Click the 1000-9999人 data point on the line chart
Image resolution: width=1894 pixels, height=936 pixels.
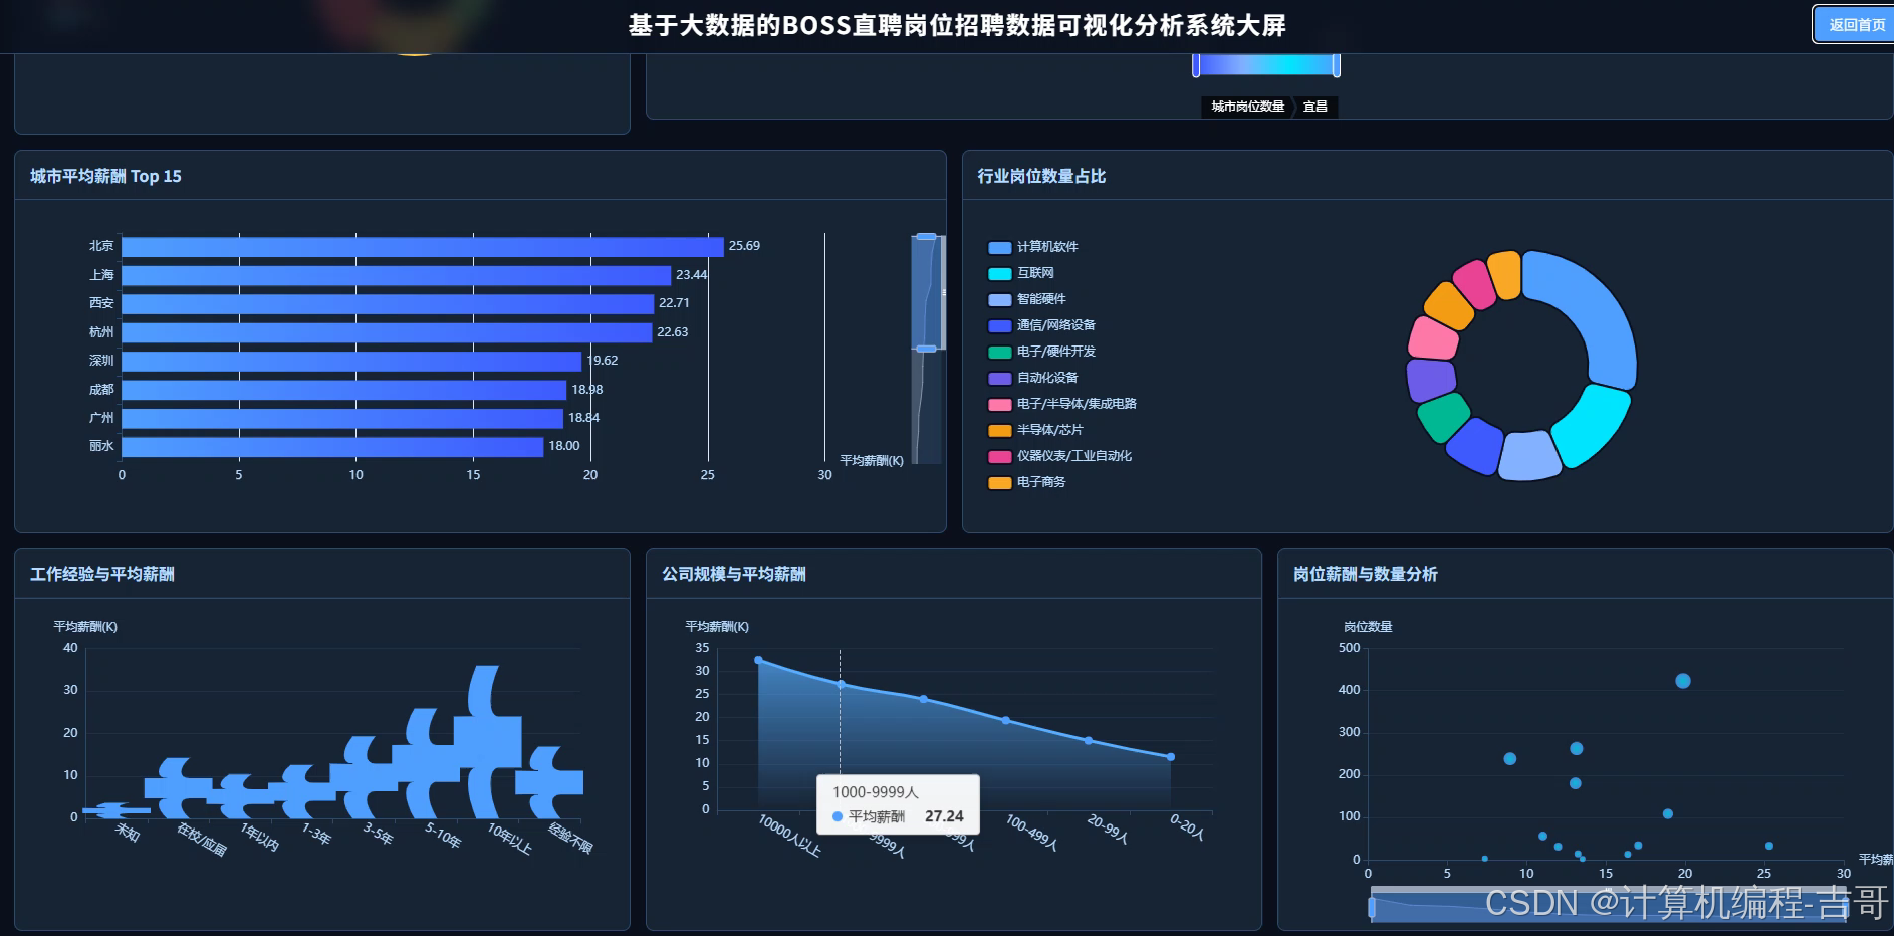point(841,685)
